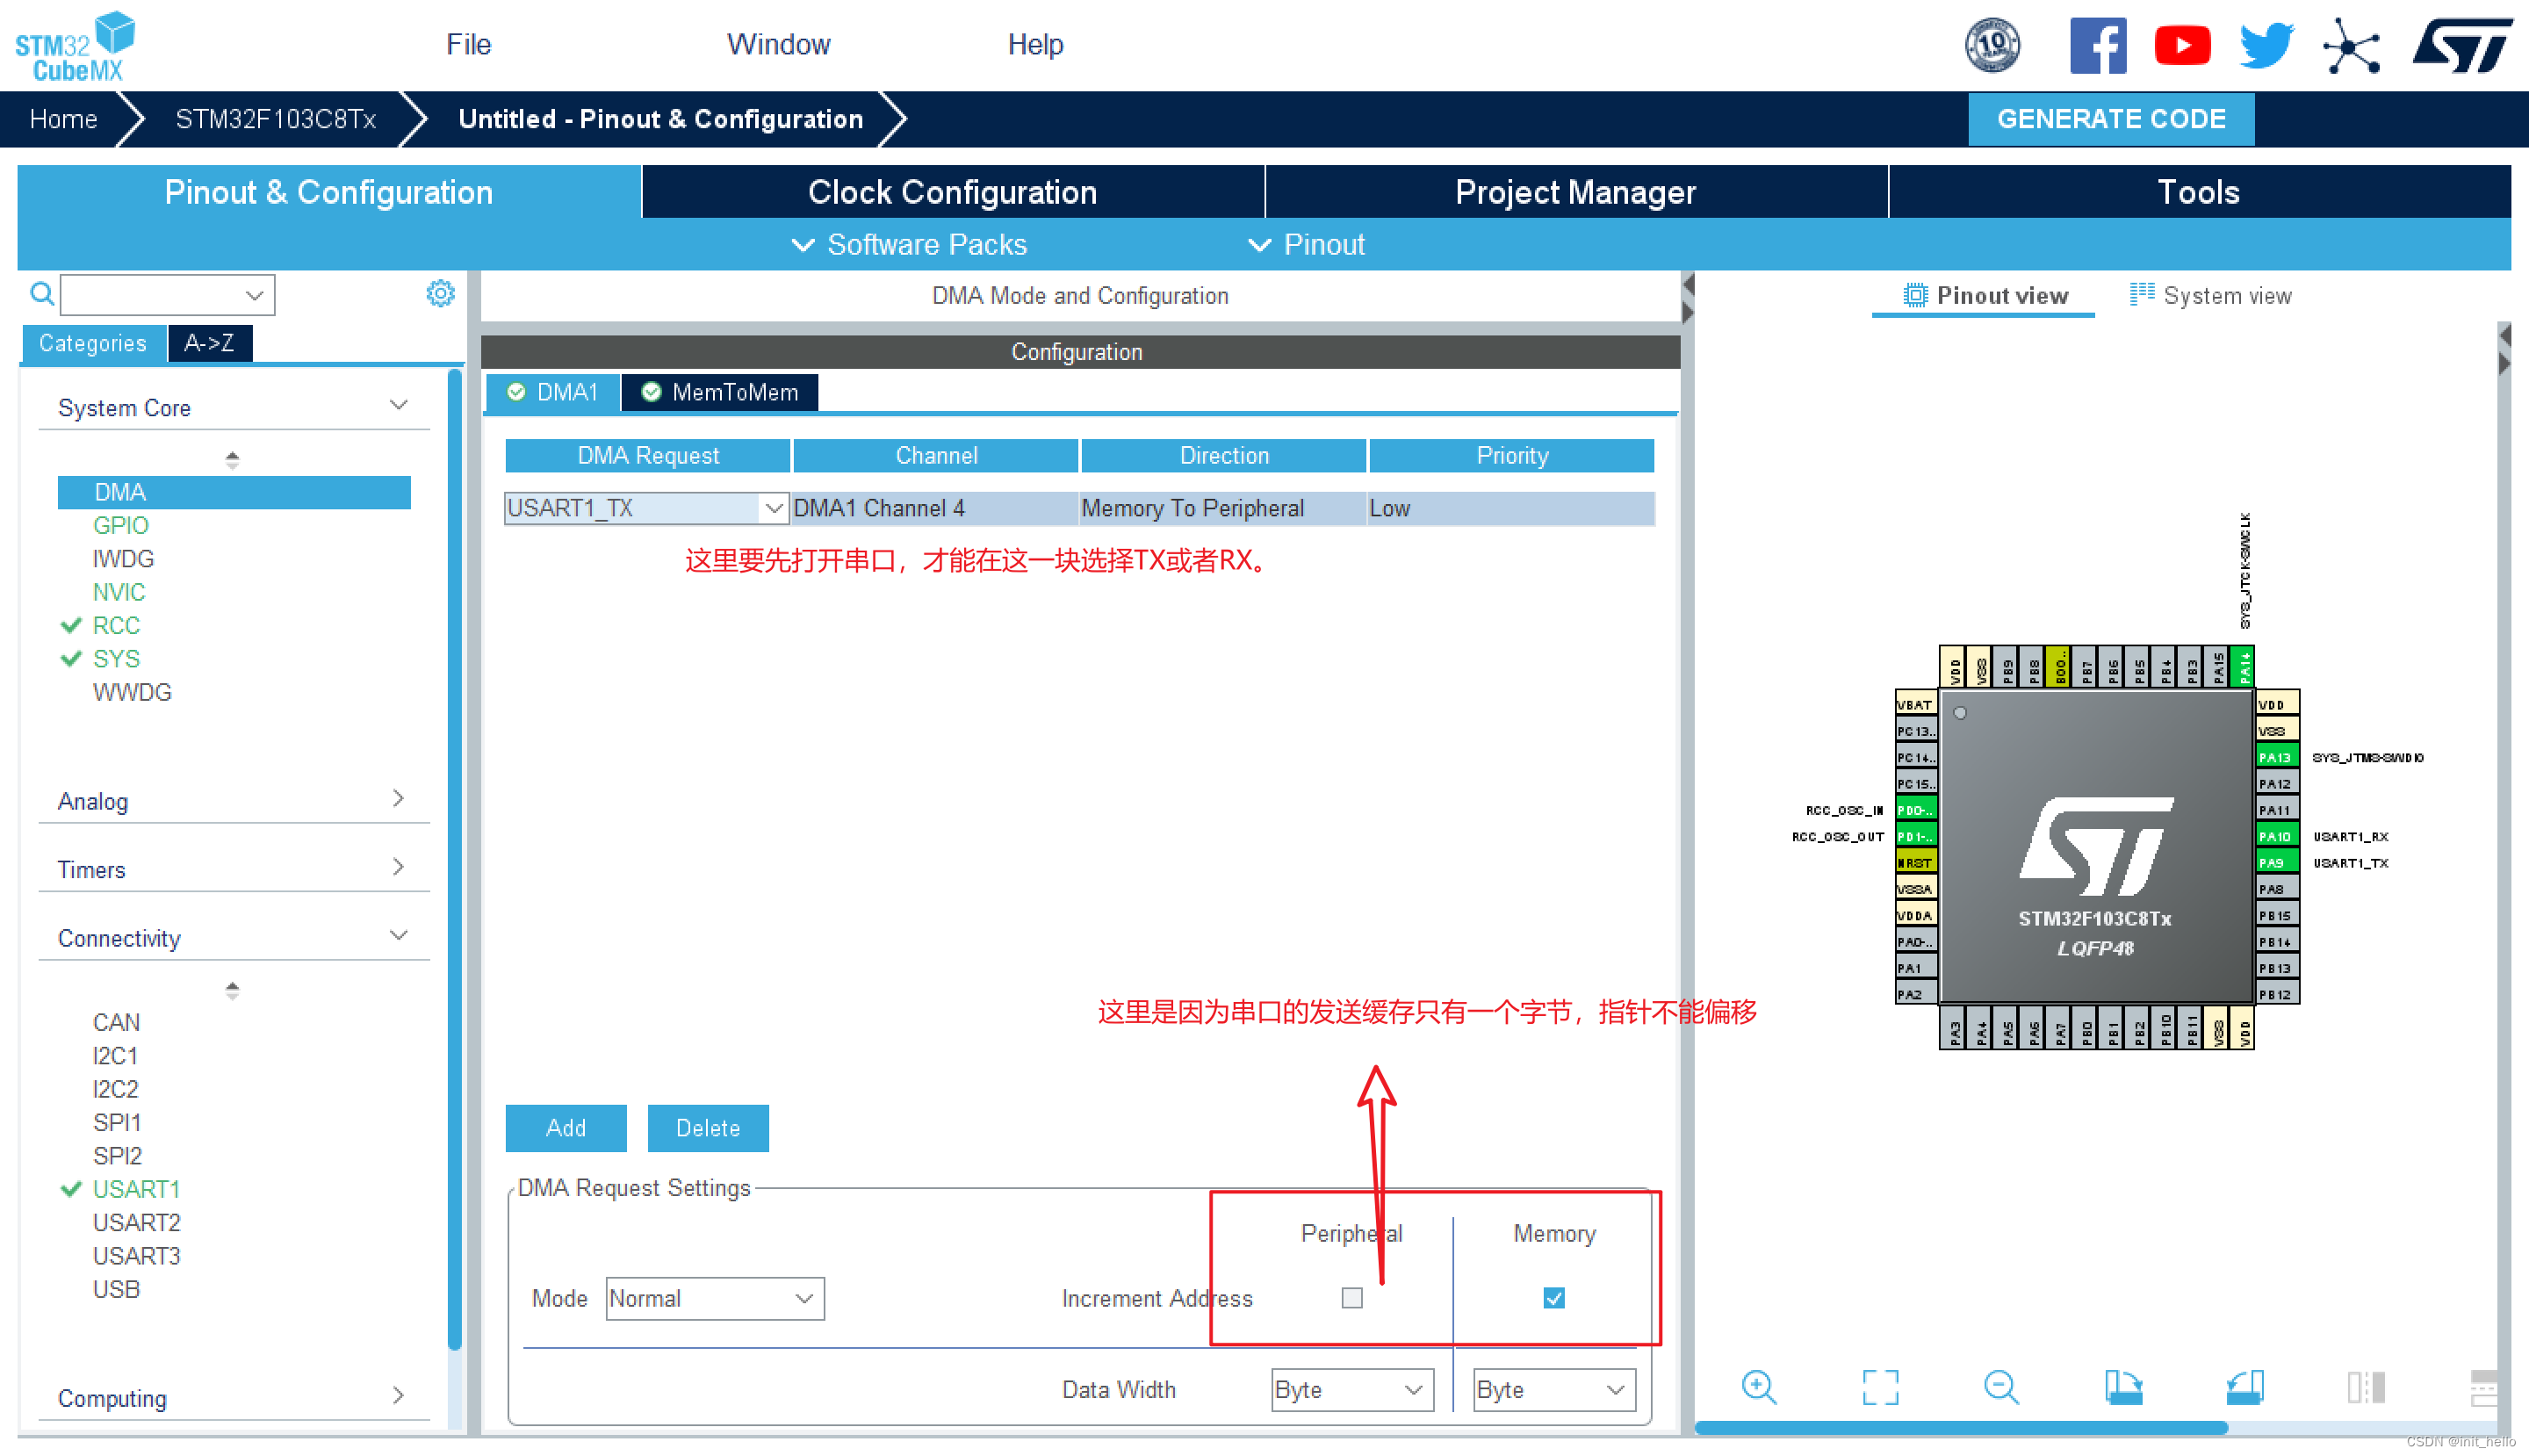Switch to Tools tab
This screenshot has height=1456, width=2529.
[2198, 192]
